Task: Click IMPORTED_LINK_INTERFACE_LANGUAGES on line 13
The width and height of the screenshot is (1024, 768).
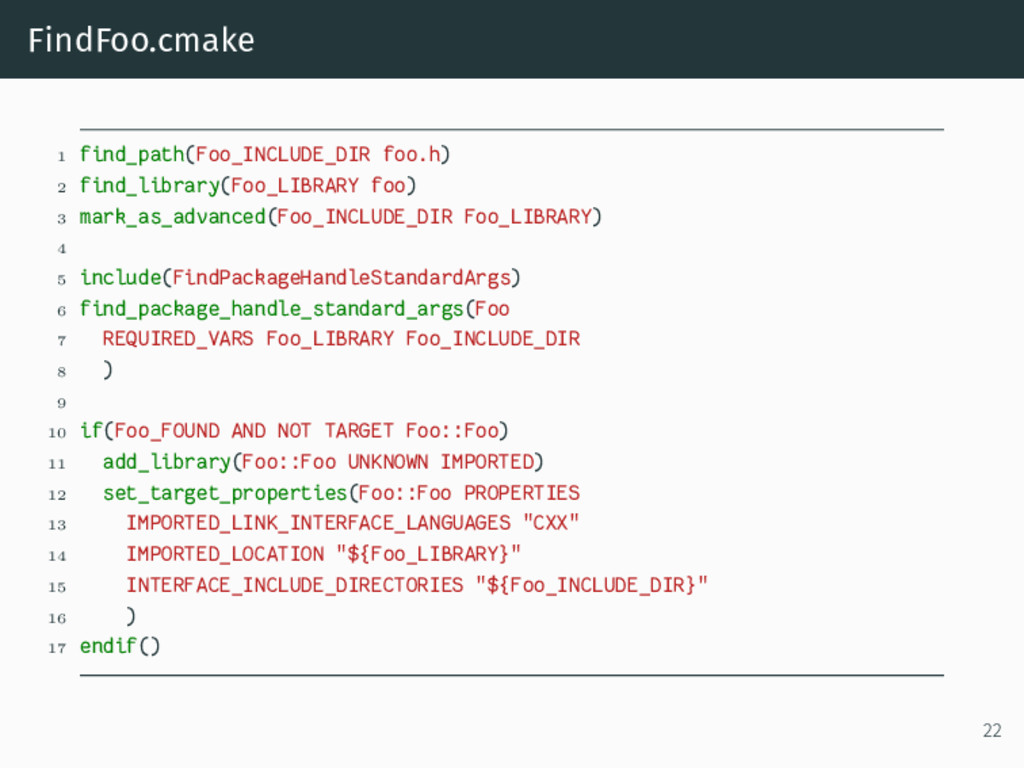Action: [x=318, y=523]
